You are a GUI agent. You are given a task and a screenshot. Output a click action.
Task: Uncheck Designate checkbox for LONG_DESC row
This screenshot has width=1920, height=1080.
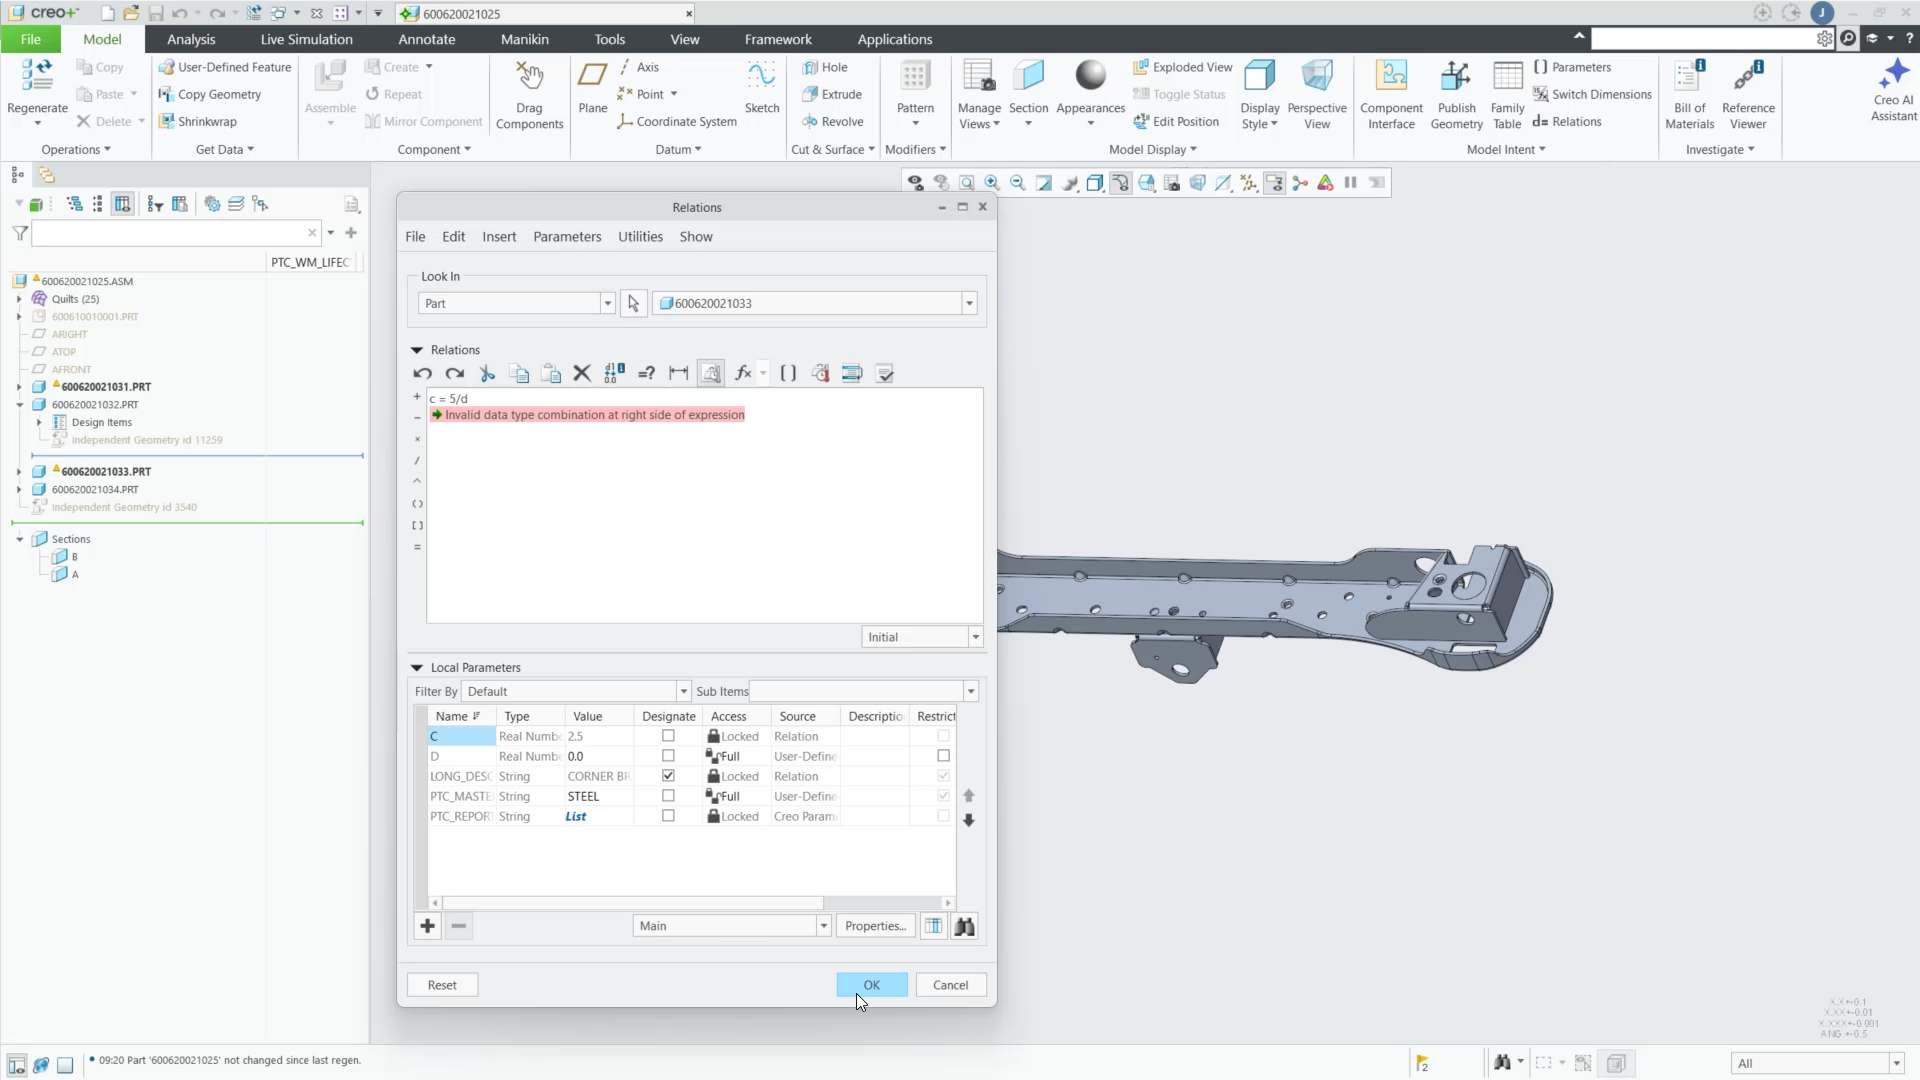pyautogui.click(x=668, y=776)
